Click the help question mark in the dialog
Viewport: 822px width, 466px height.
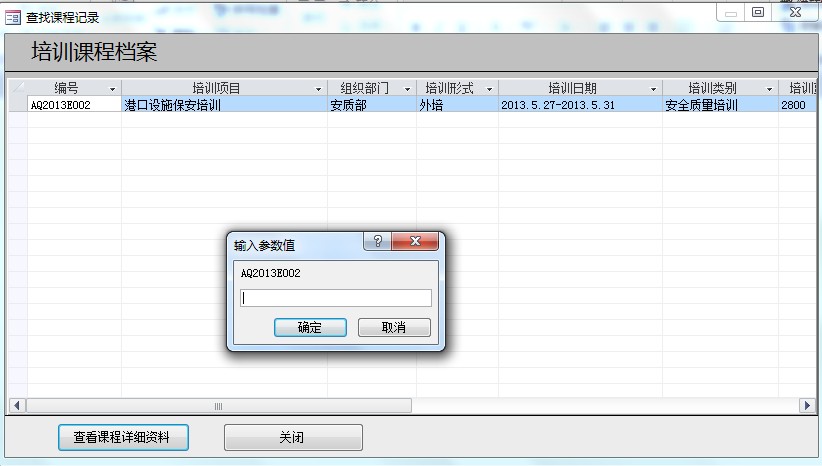pos(377,242)
